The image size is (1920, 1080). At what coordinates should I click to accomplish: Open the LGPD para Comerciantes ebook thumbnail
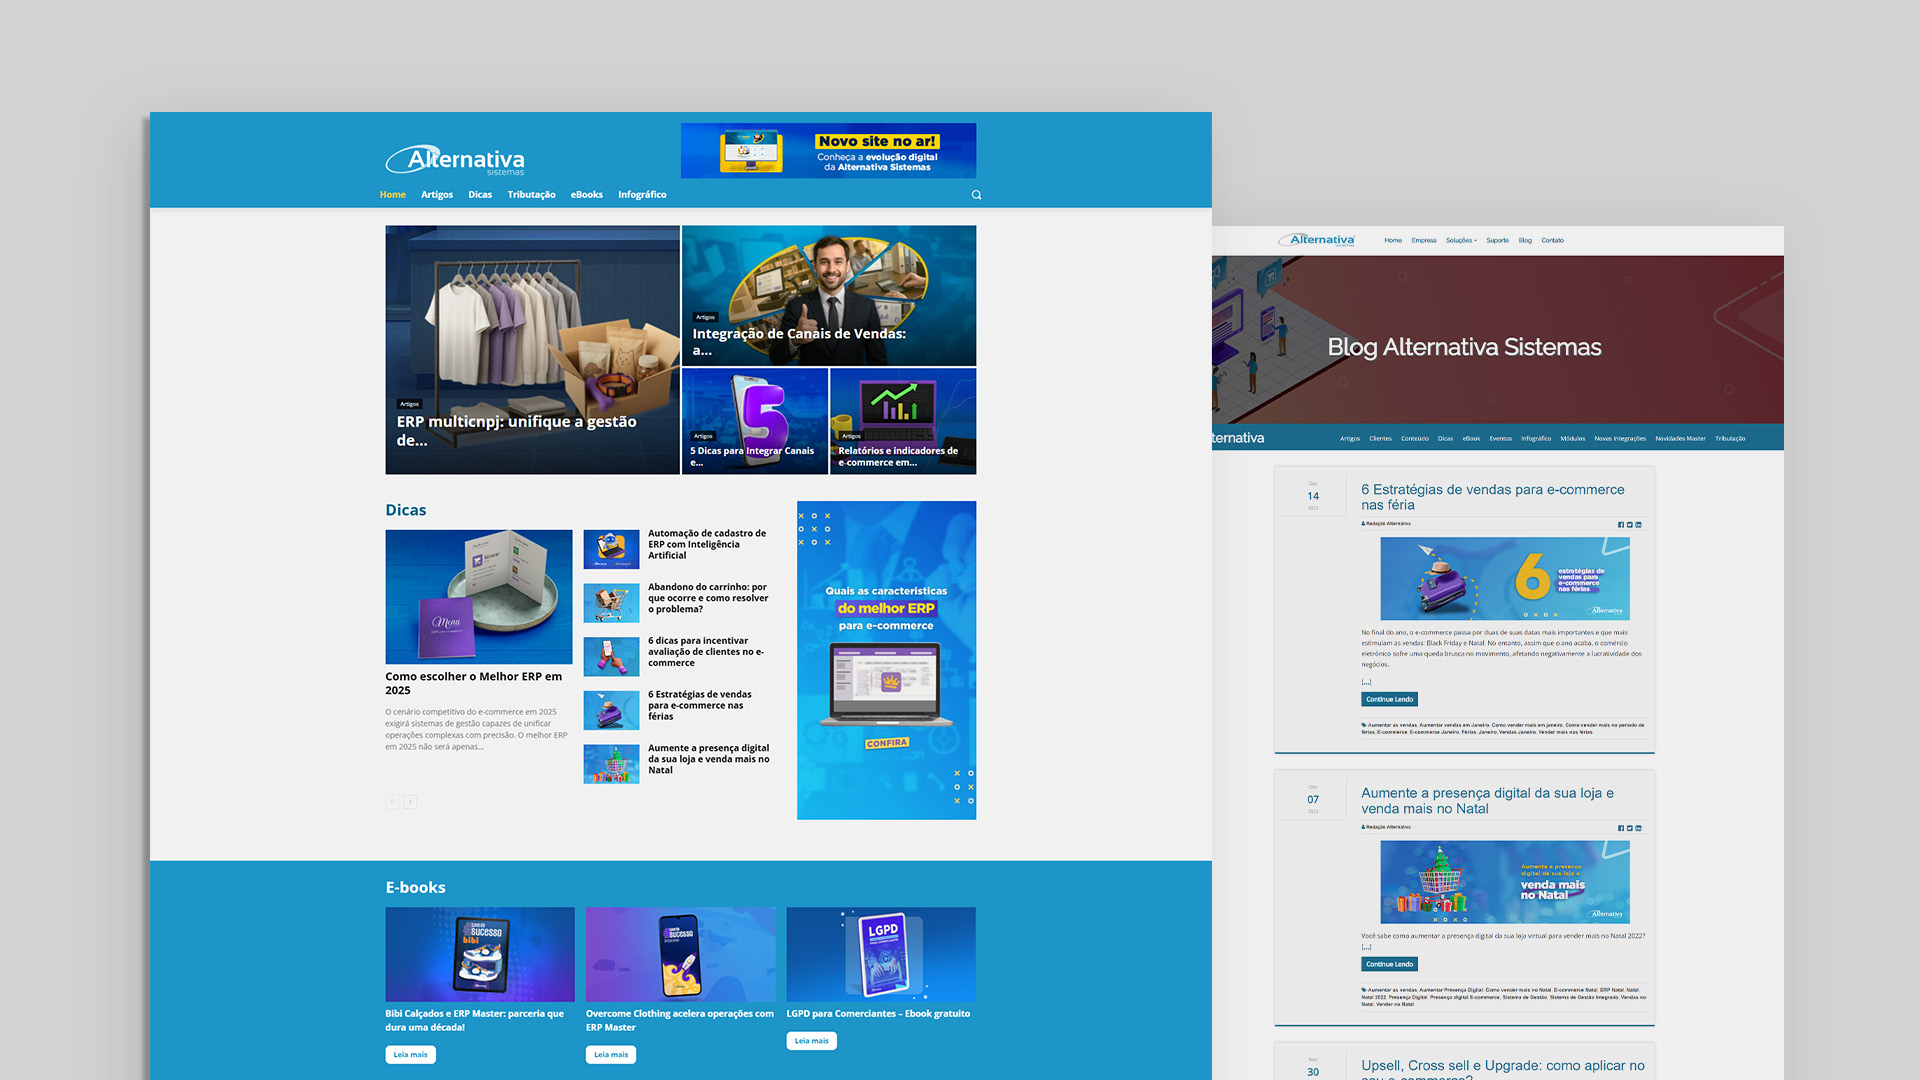(x=880, y=954)
